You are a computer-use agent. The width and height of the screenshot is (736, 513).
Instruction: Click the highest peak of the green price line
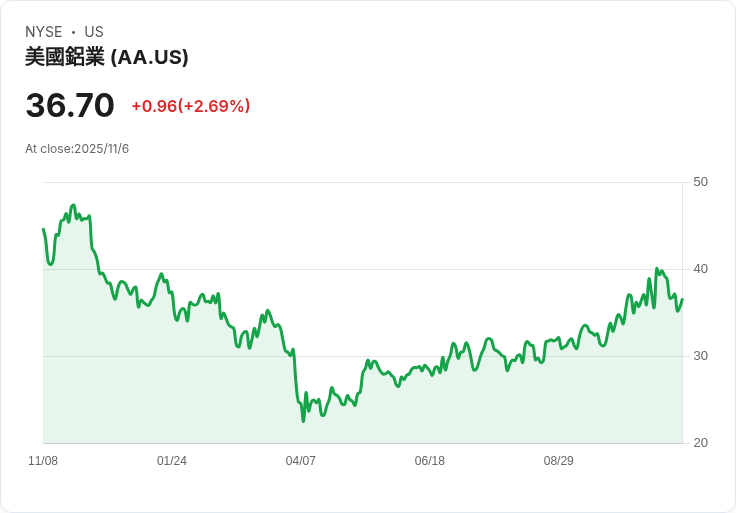[x=73, y=205]
